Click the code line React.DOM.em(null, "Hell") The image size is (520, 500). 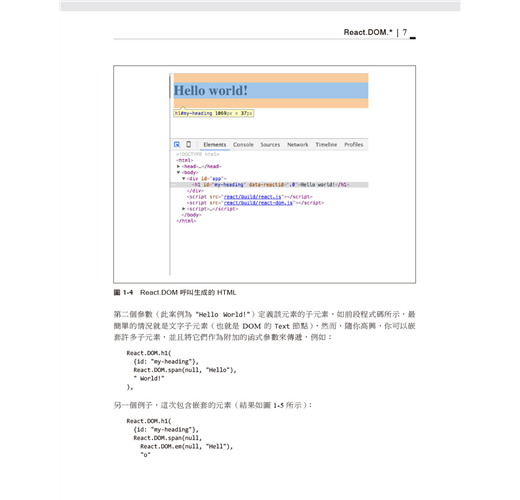(x=187, y=446)
